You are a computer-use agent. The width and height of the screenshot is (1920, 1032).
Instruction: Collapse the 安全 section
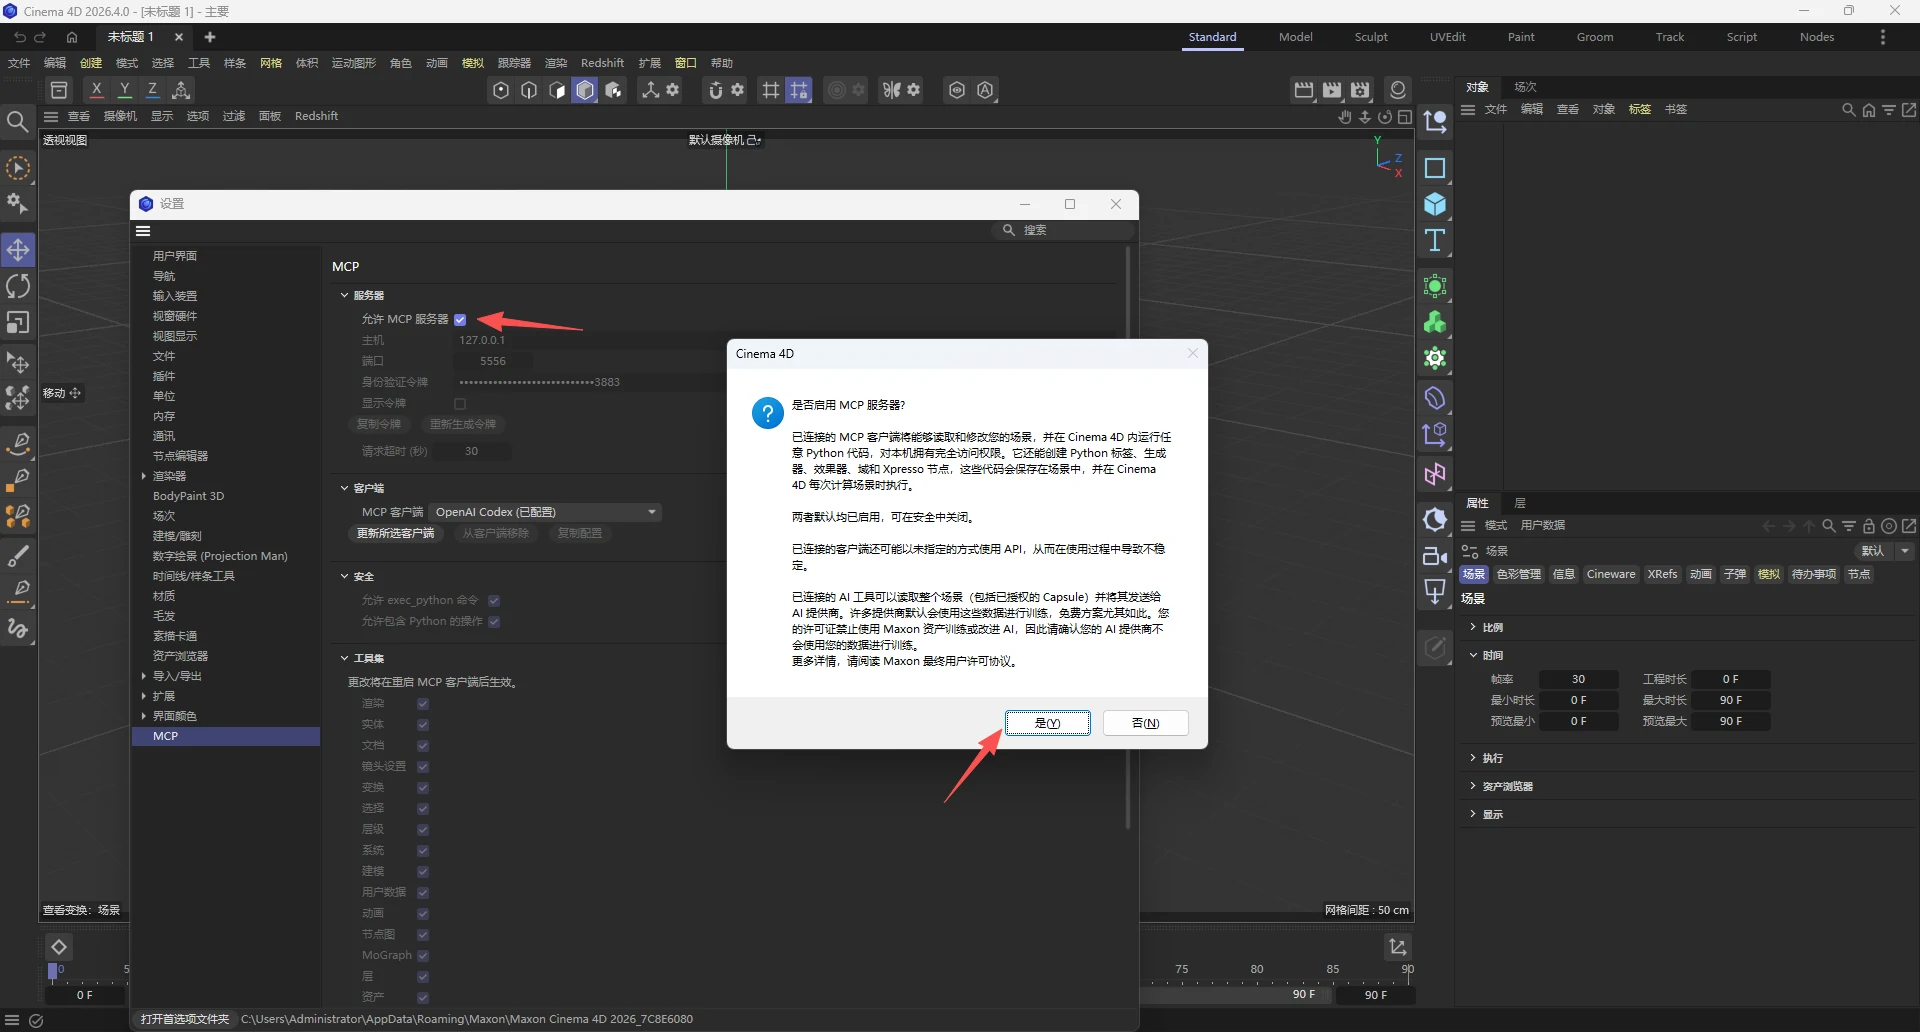(x=344, y=576)
